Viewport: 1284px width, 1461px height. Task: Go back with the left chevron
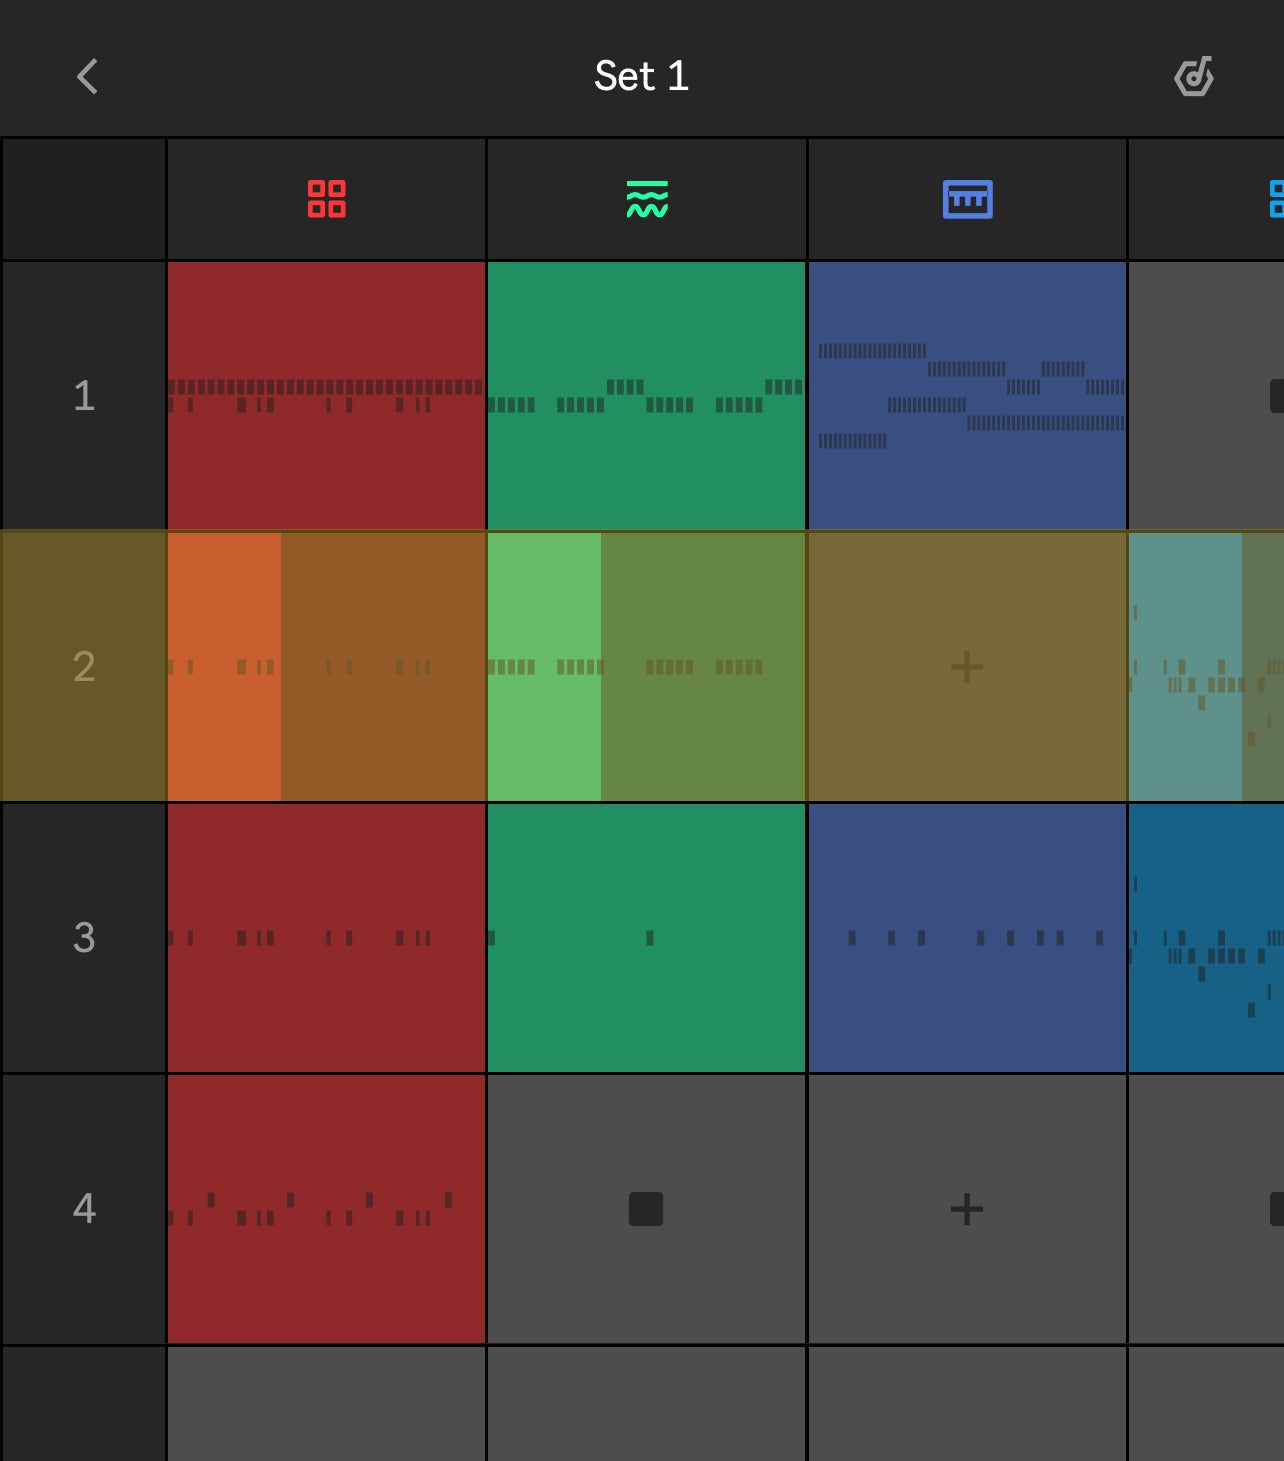87,76
